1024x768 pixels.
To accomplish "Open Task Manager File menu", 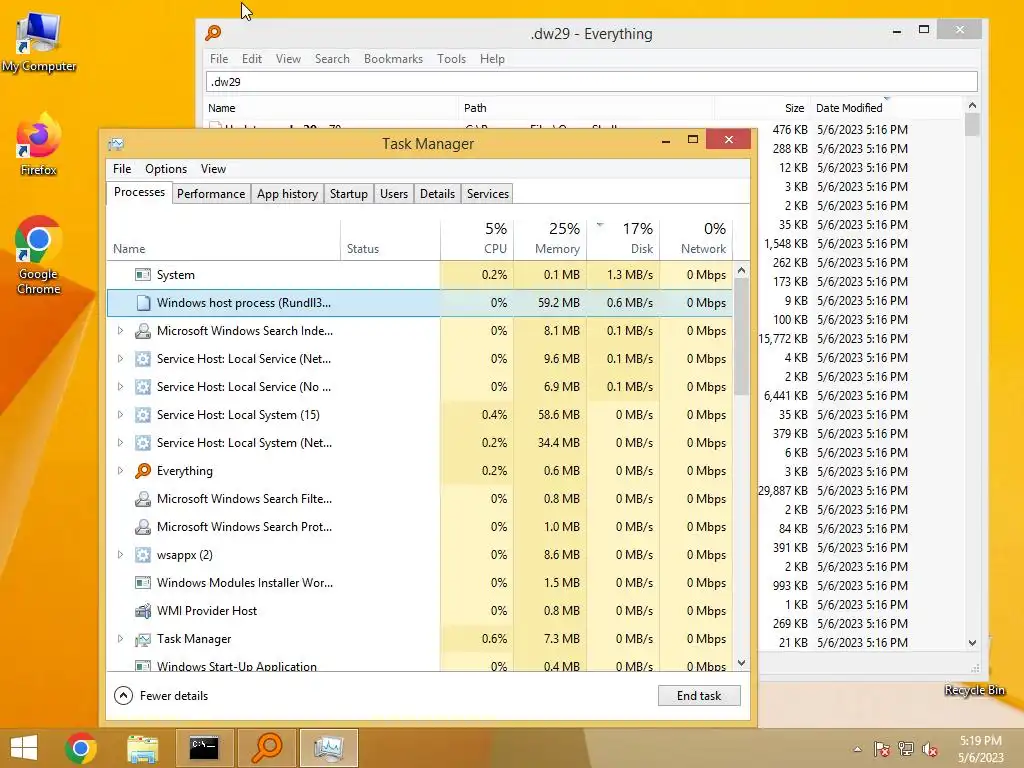I will (122, 169).
